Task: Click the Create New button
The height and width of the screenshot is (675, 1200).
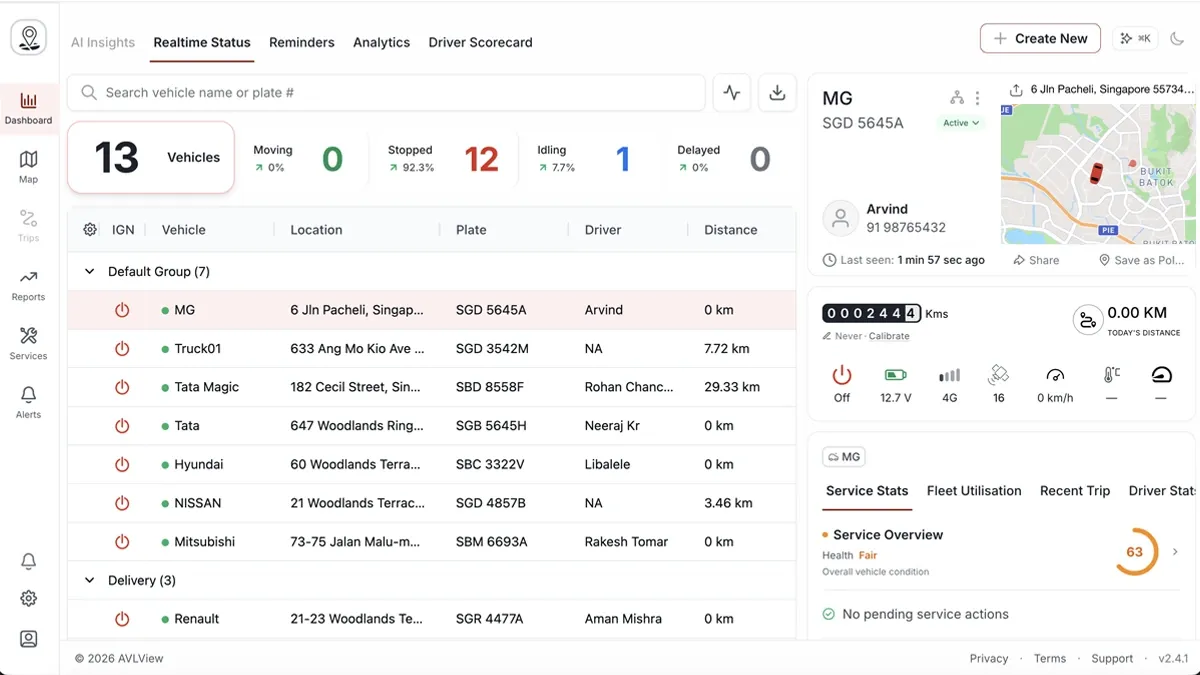Action: [1040, 39]
